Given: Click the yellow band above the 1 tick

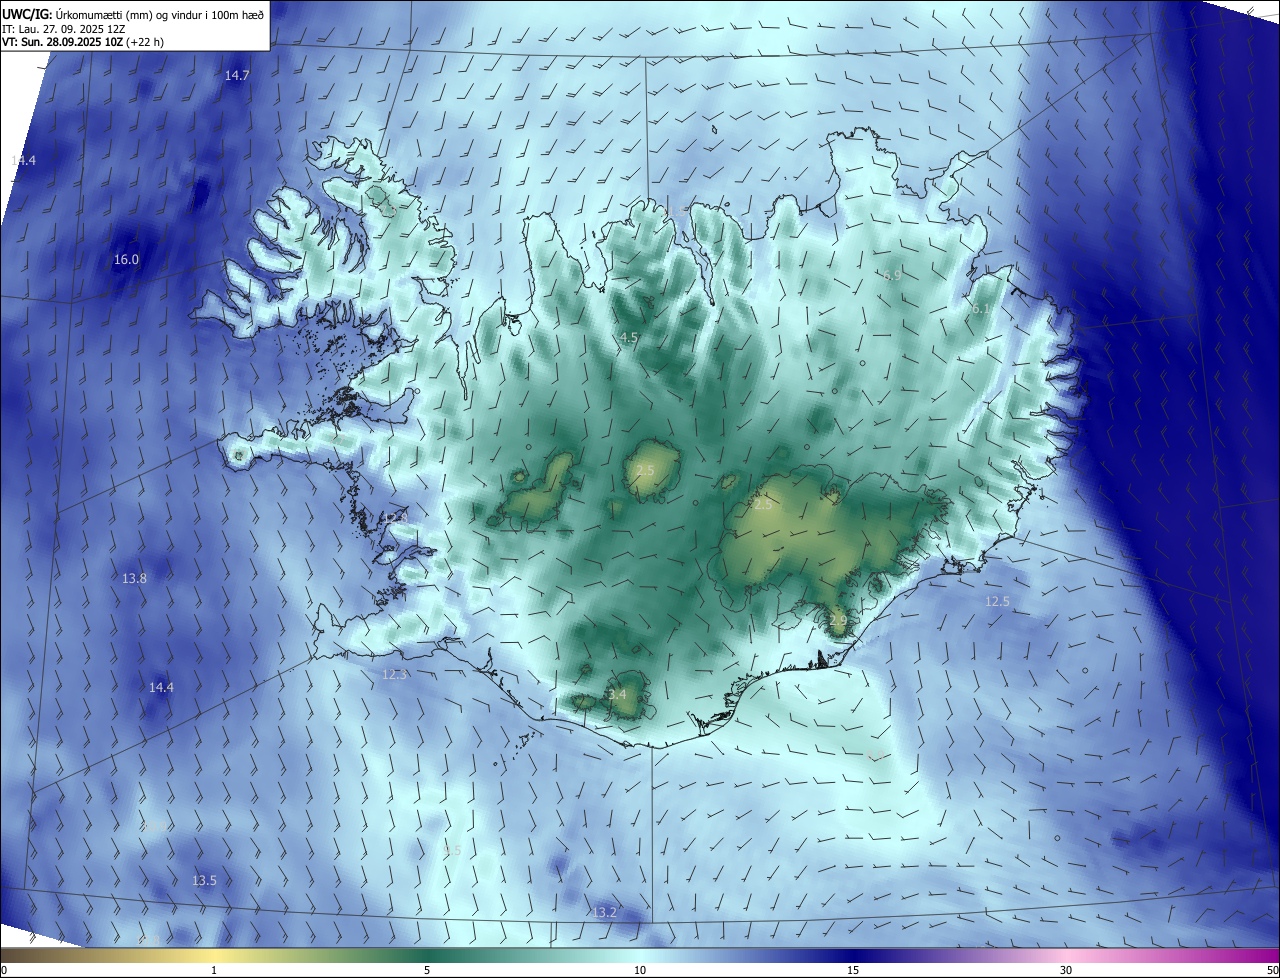Looking at the screenshot, I should tap(214, 955).
